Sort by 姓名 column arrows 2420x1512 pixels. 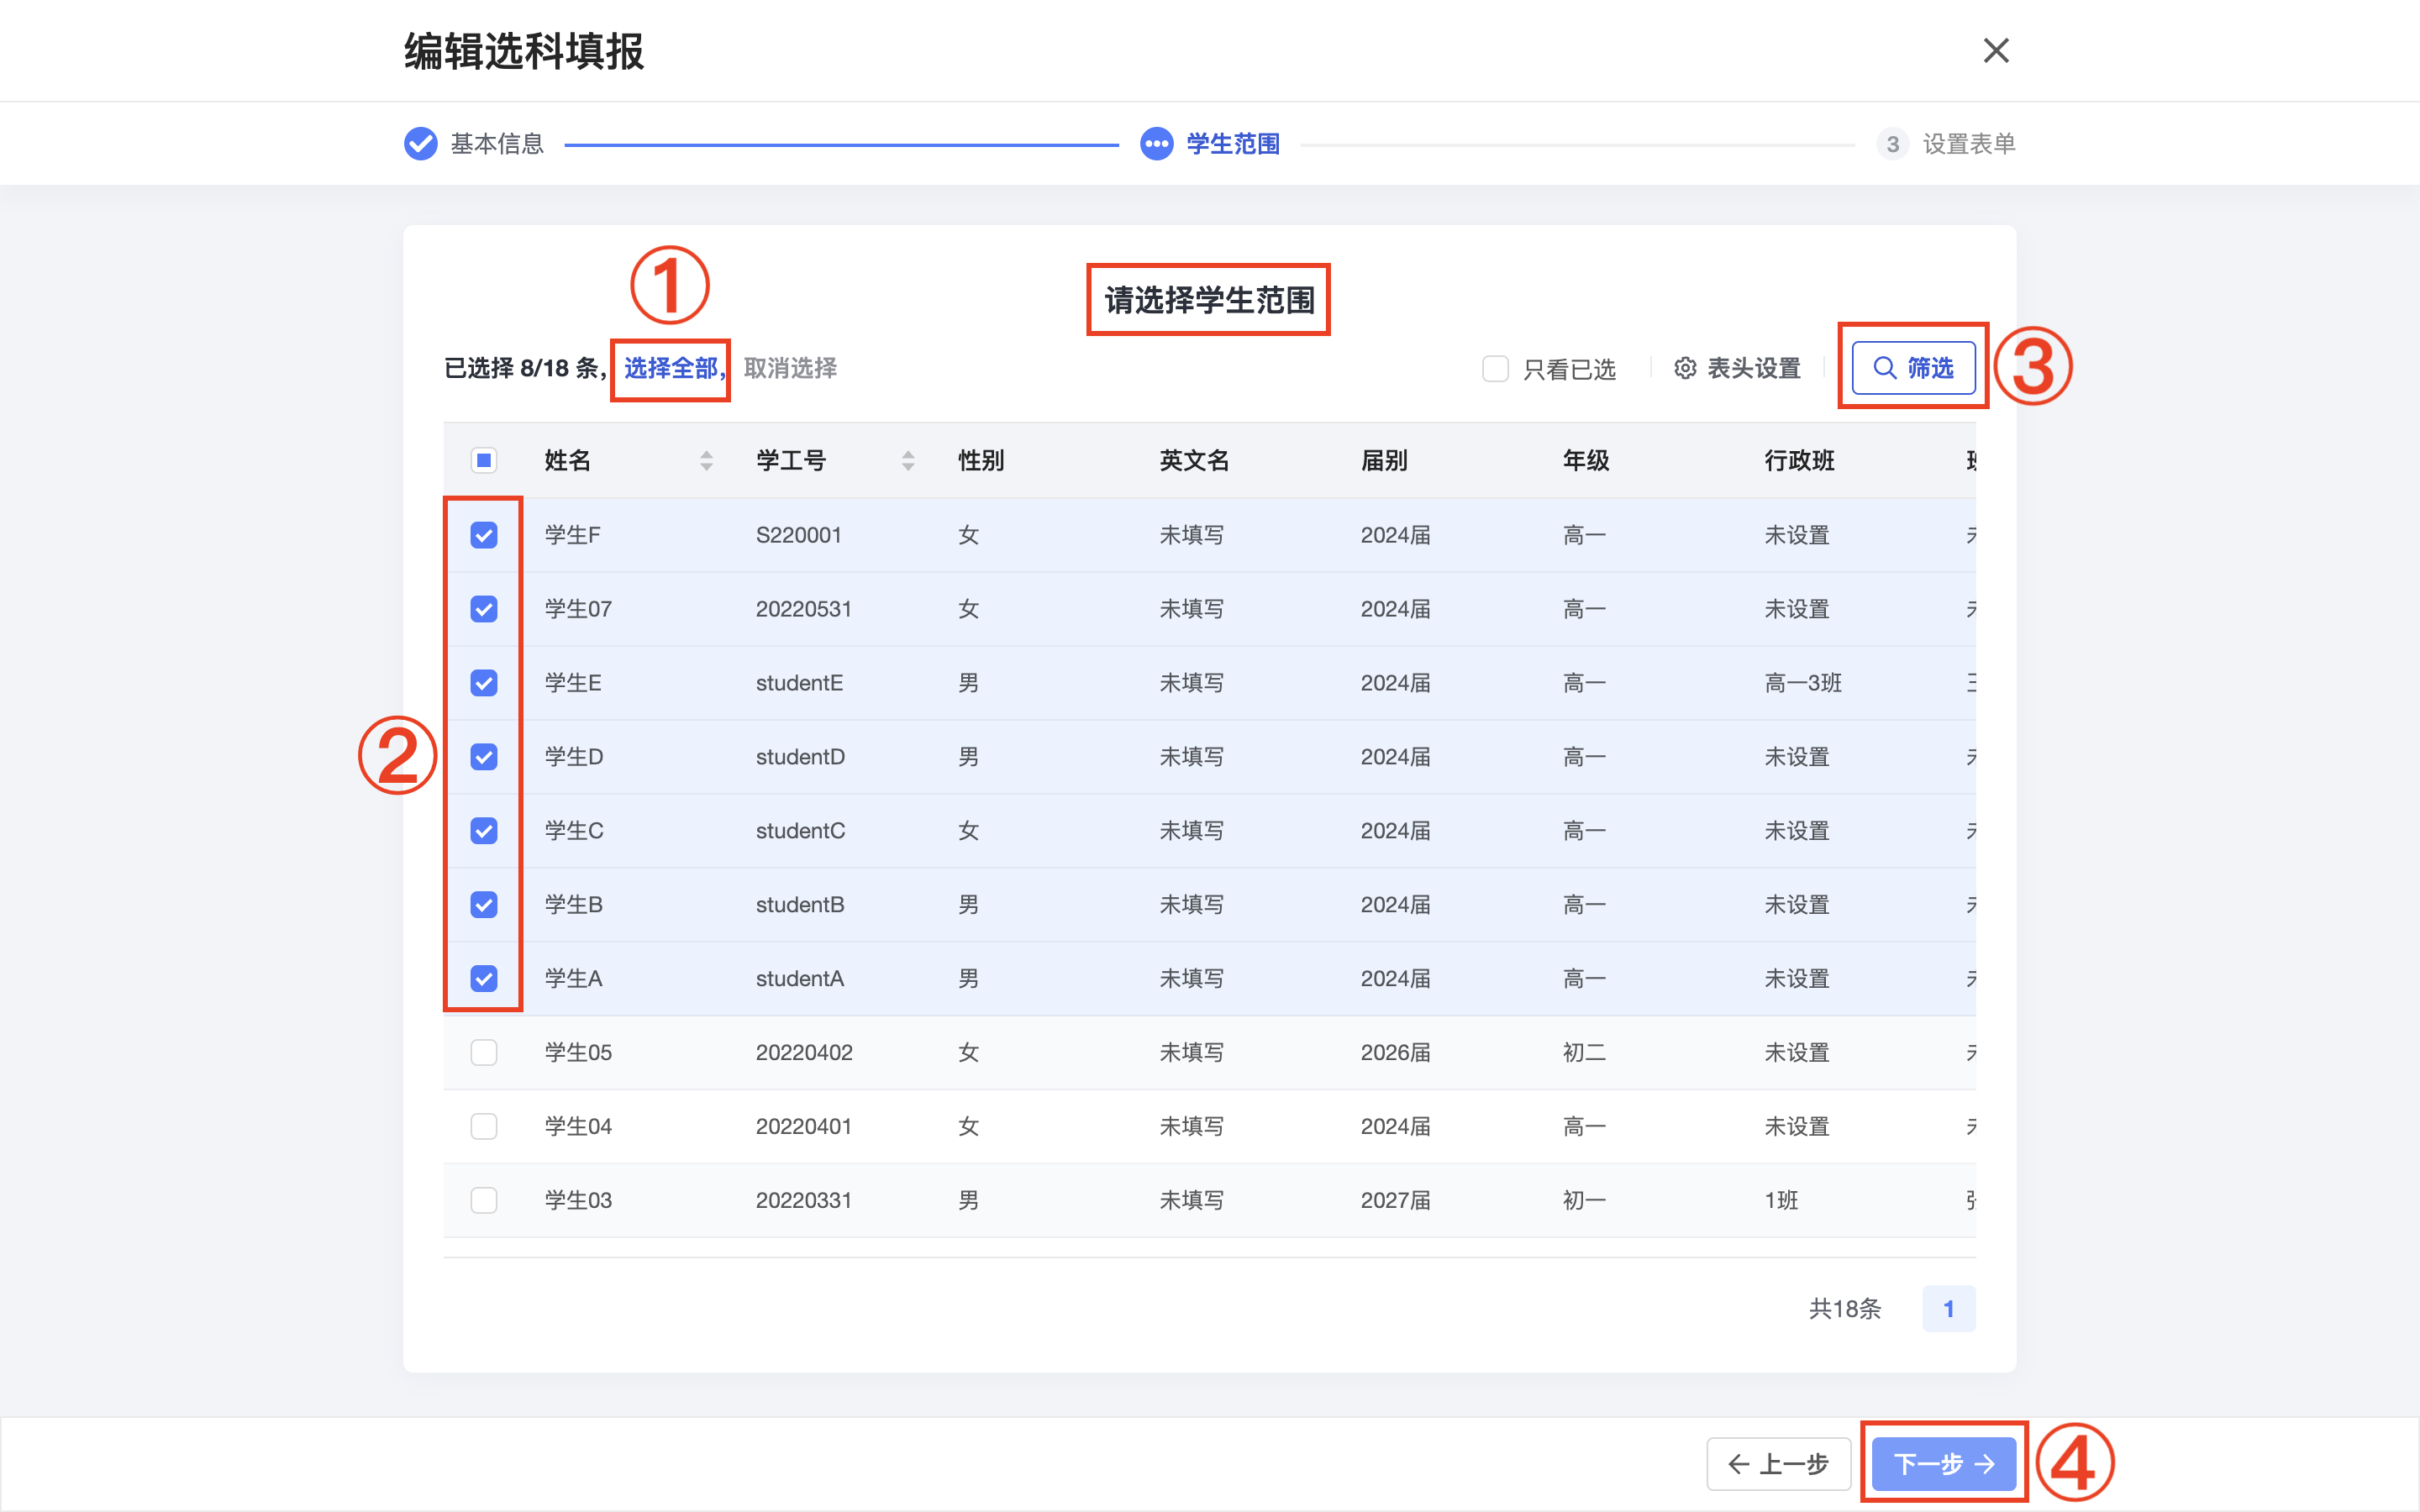pyautogui.click(x=706, y=460)
